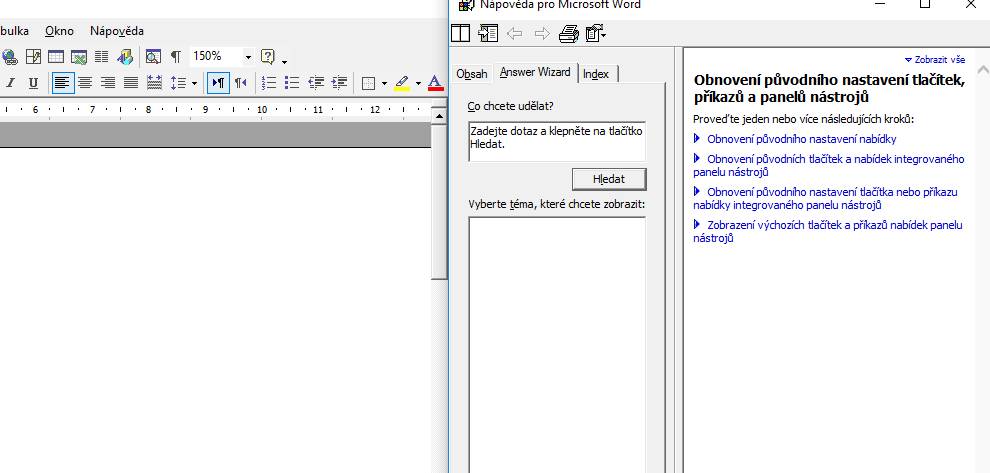Toggle left-to-right text direction

tap(218, 83)
